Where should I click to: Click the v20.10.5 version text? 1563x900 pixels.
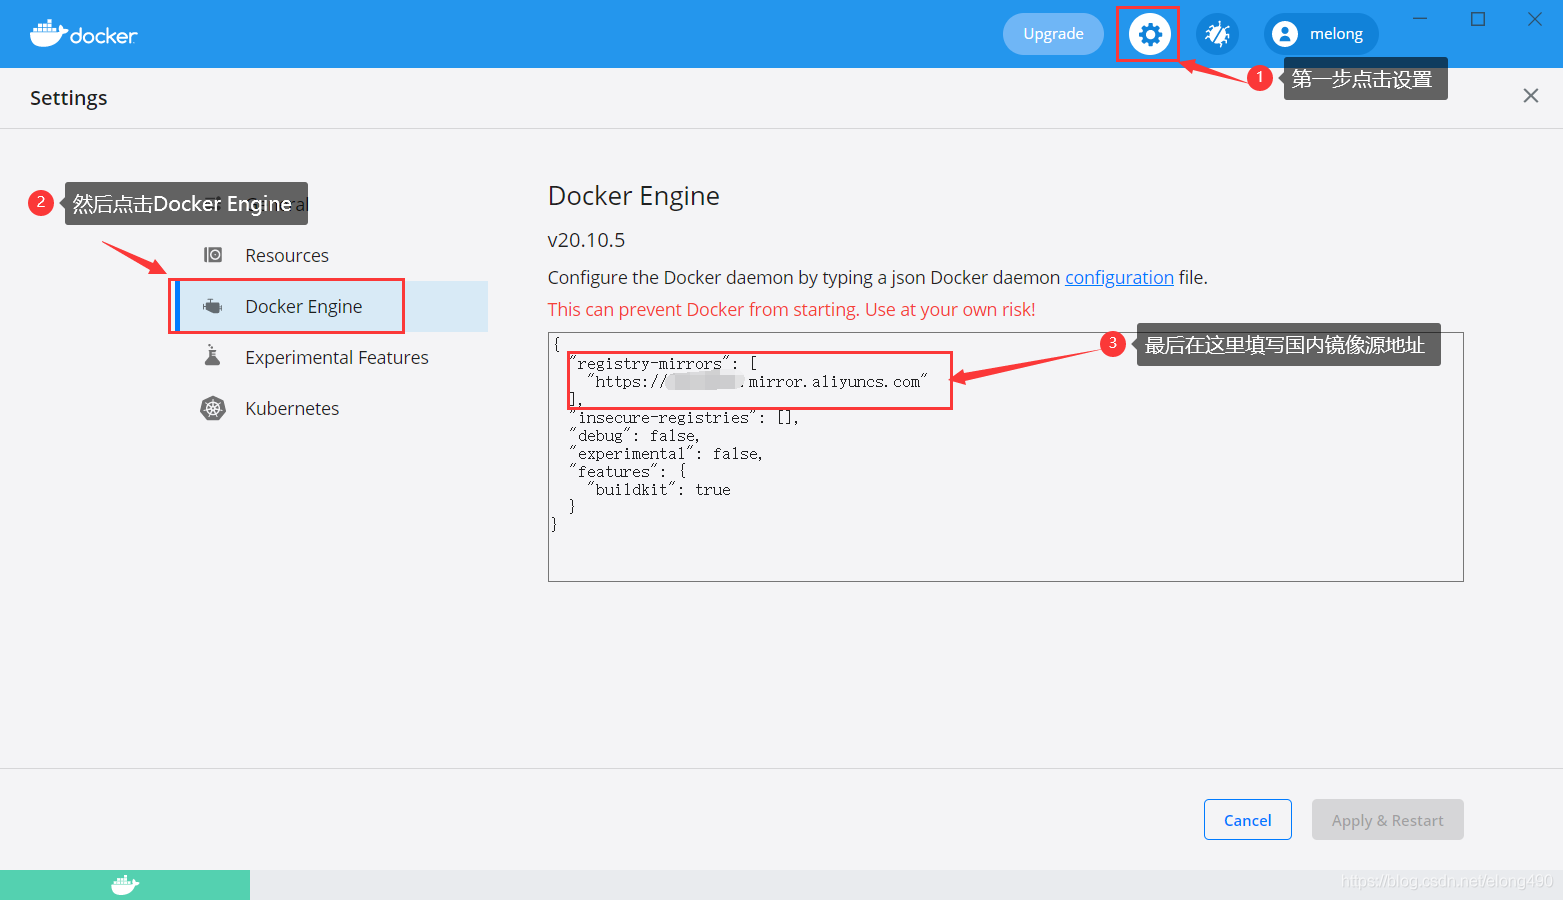coord(587,240)
